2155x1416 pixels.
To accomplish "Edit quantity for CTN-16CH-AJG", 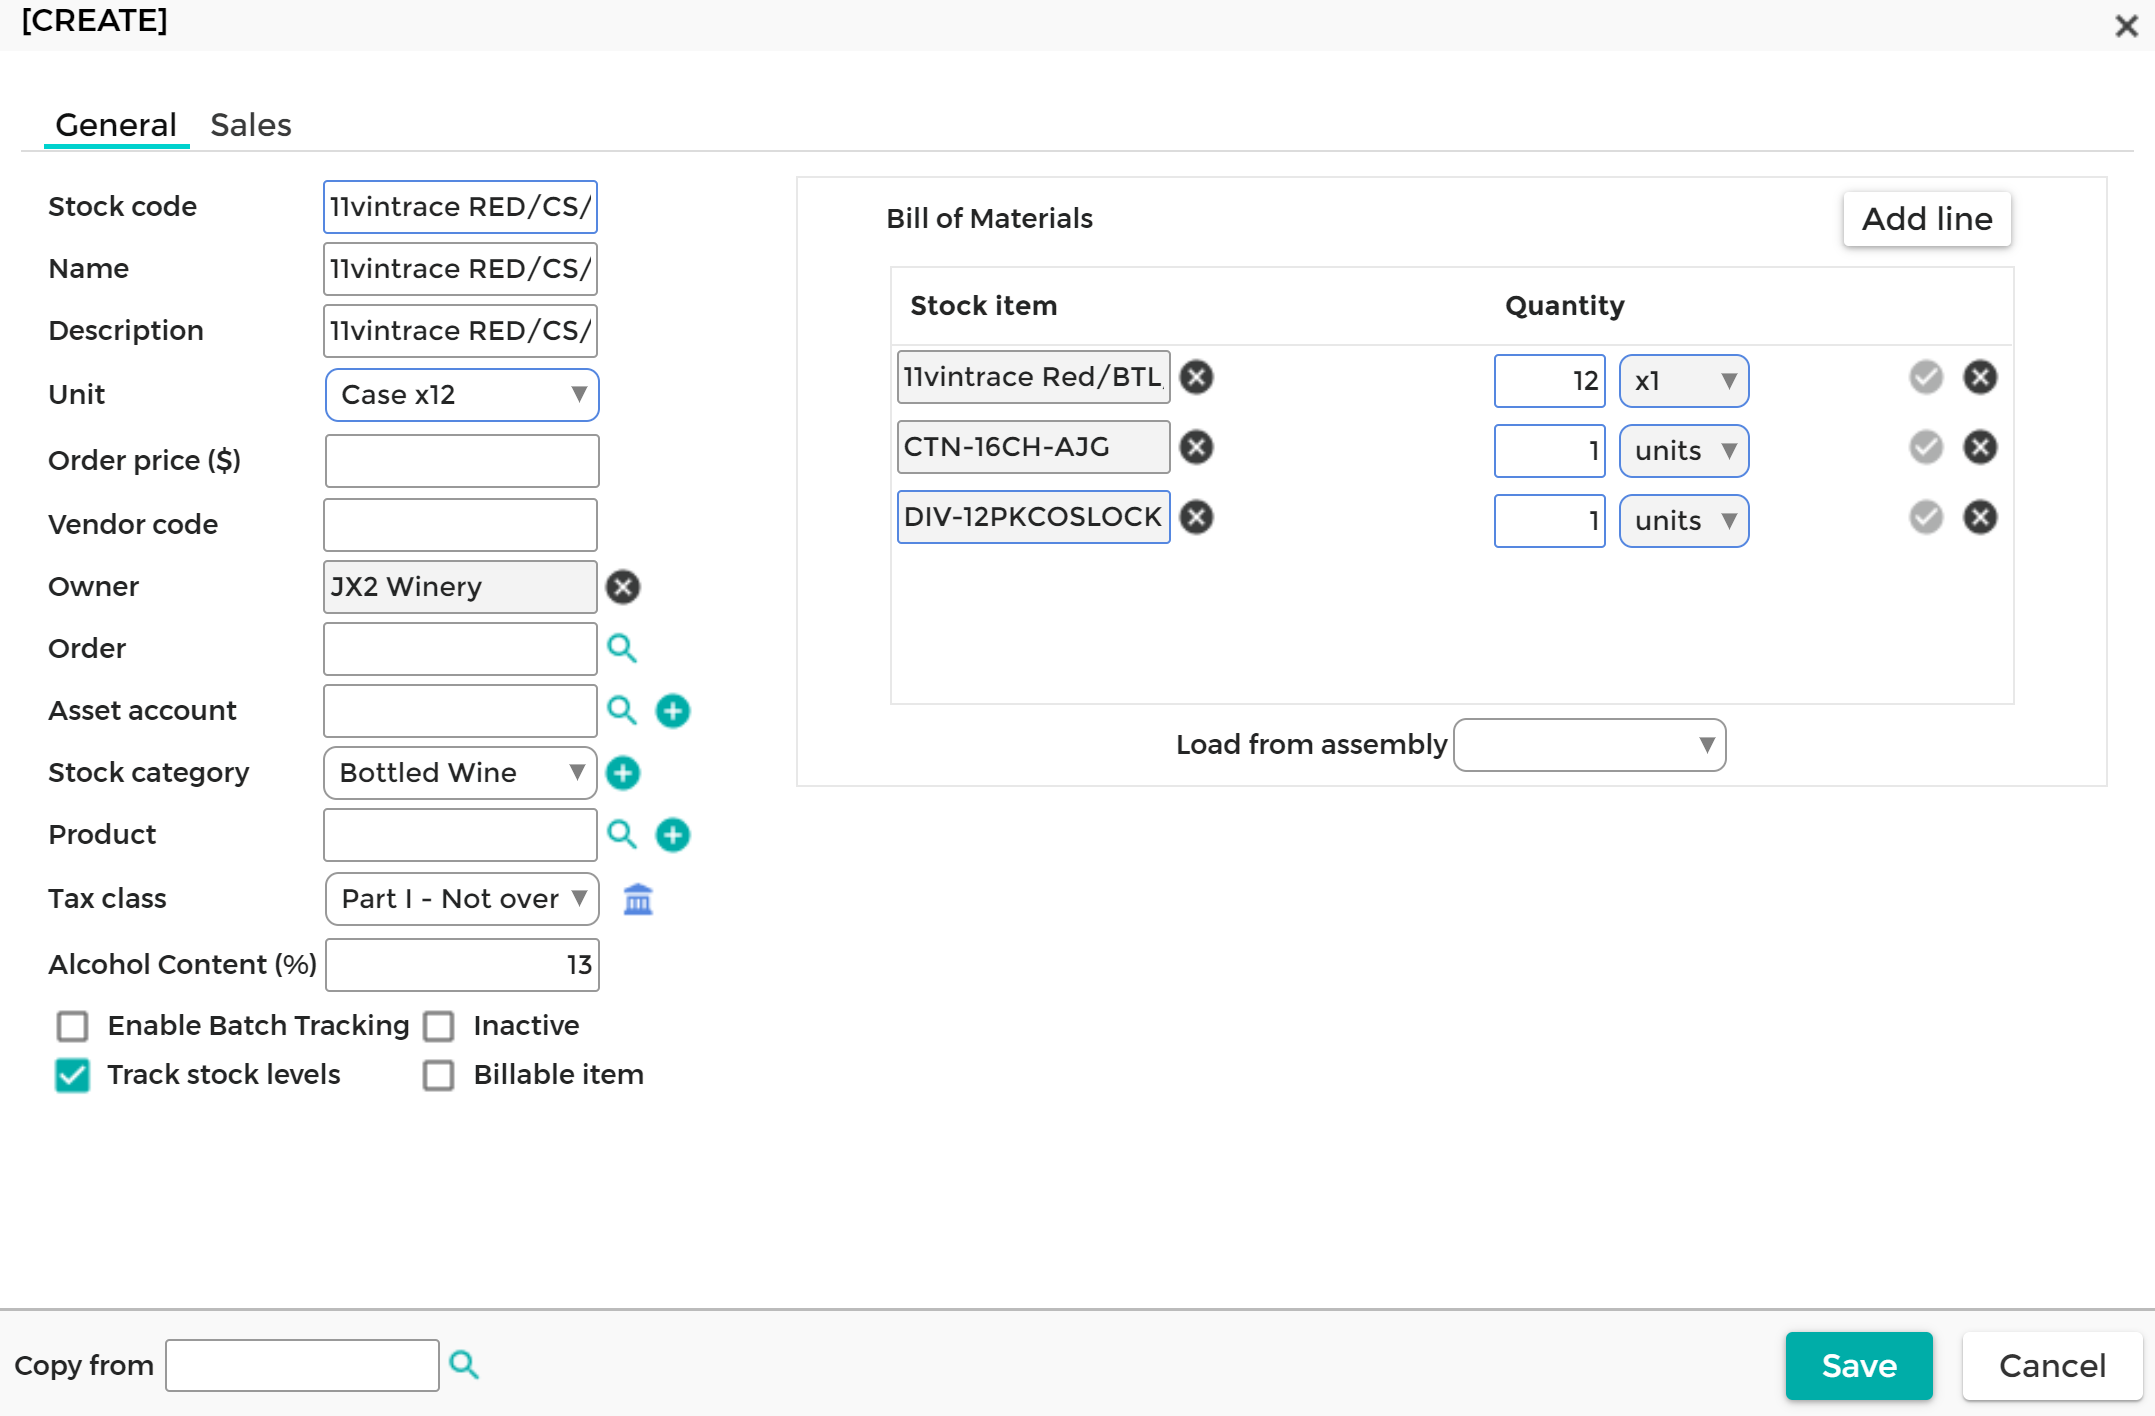I will pyautogui.click(x=1549, y=451).
